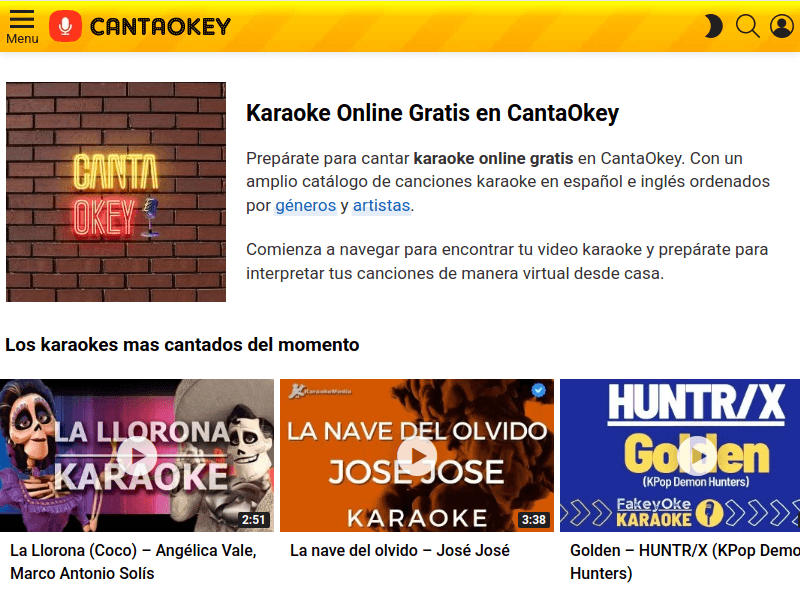Open the hamburger Menu navigation
The height and width of the screenshot is (600, 800).
pyautogui.click(x=21, y=22)
